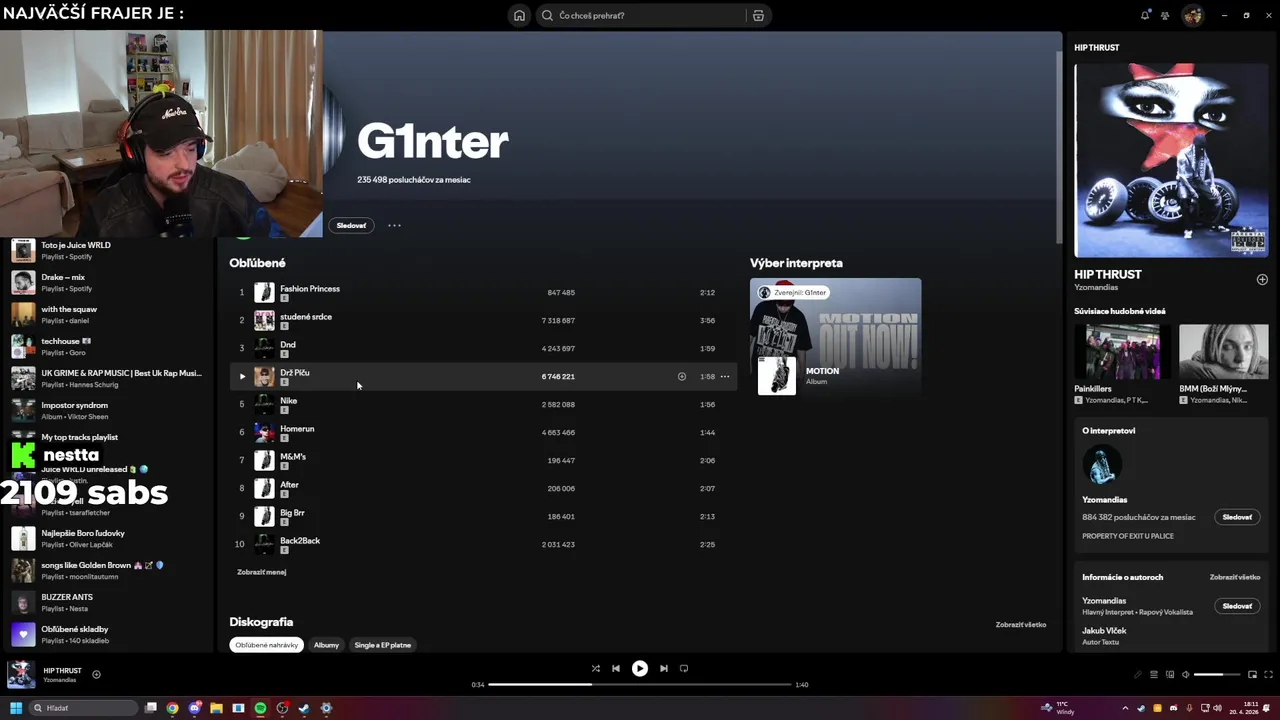
Task: Open the MOTION album artist pick card
Action: pyautogui.click(x=835, y=337)
